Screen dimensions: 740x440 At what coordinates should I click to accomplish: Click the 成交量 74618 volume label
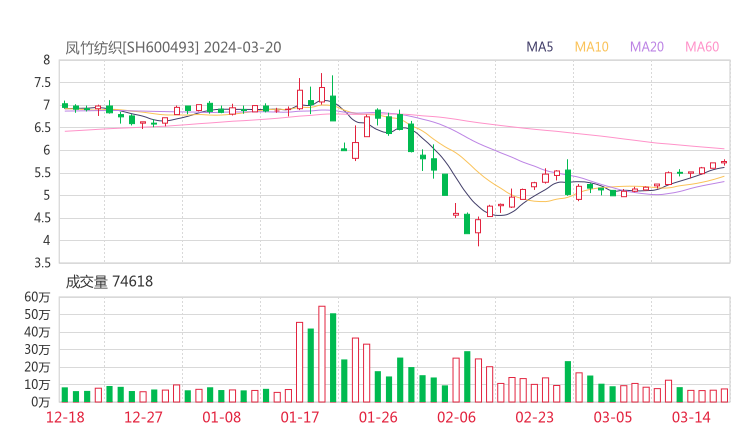pos(109,282)
